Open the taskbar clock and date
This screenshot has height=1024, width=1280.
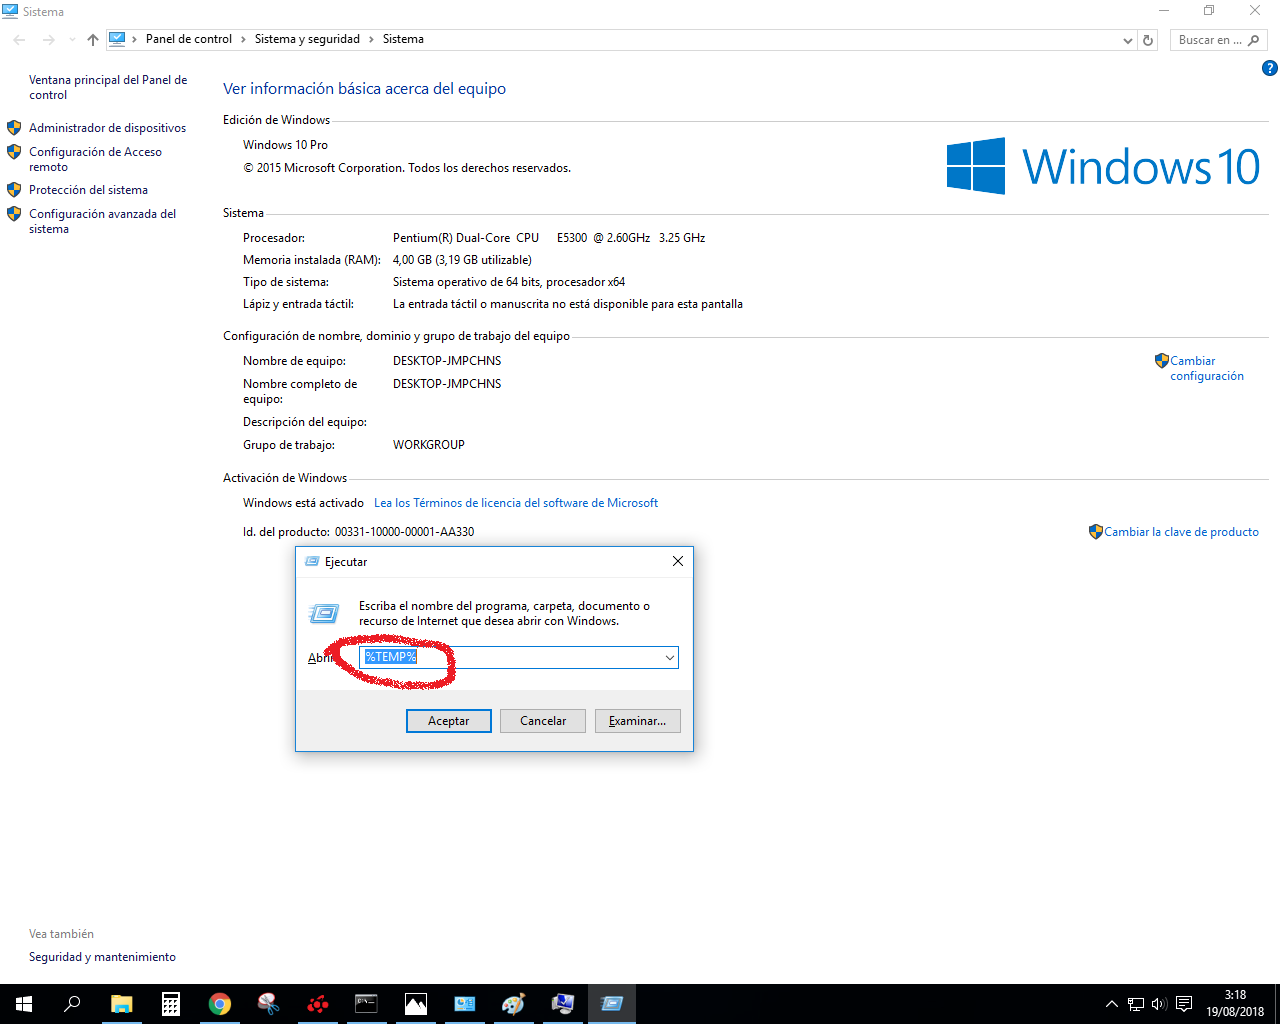(x=1235, y=1004)
